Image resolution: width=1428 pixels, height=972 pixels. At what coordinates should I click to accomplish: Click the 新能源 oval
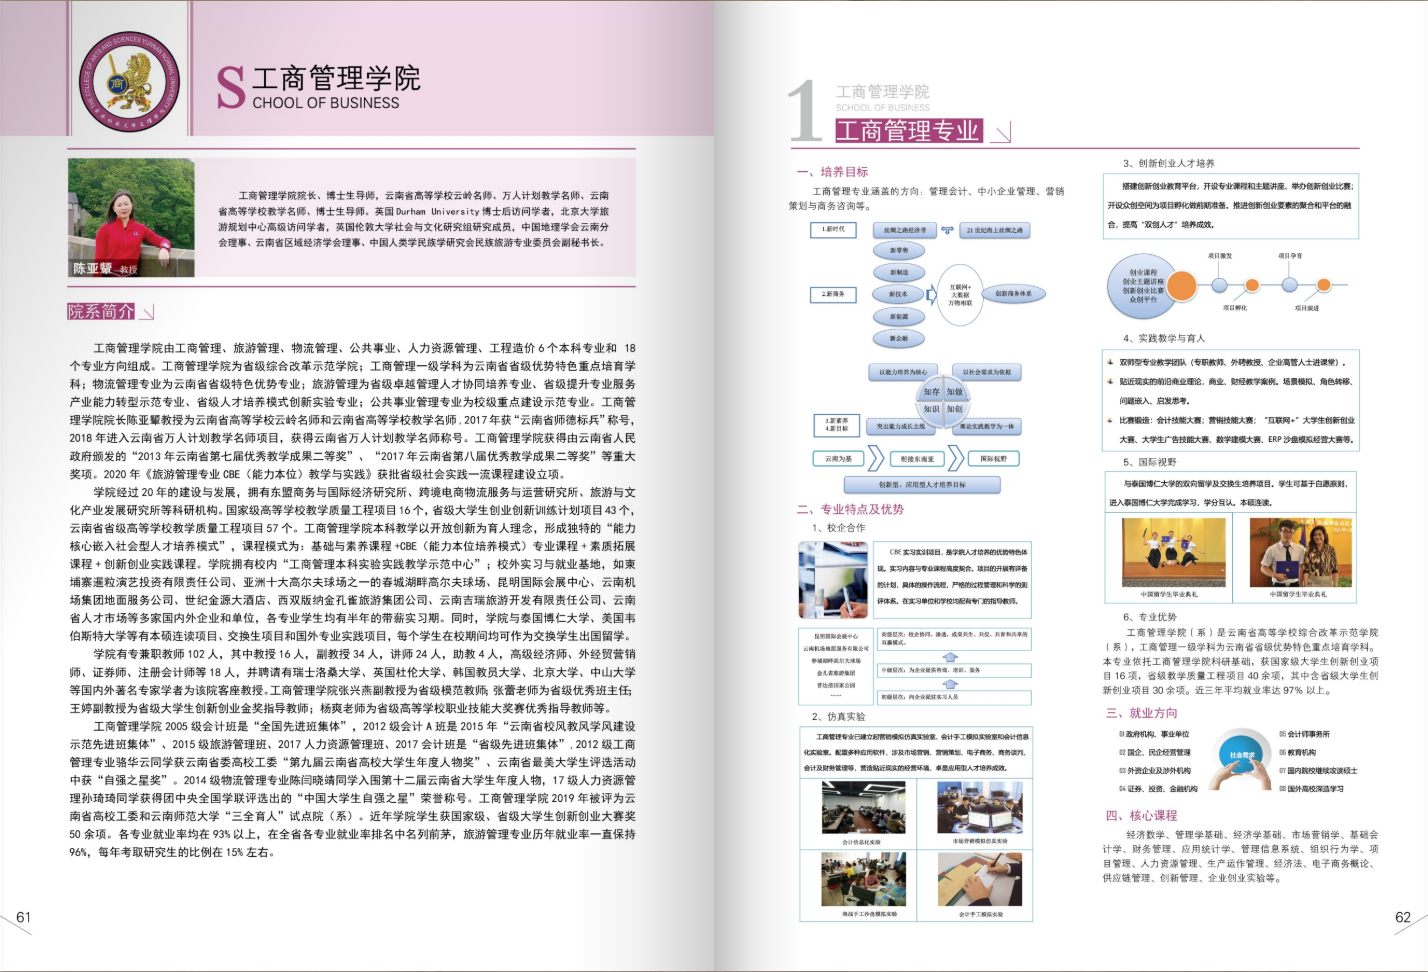[899, 316]
